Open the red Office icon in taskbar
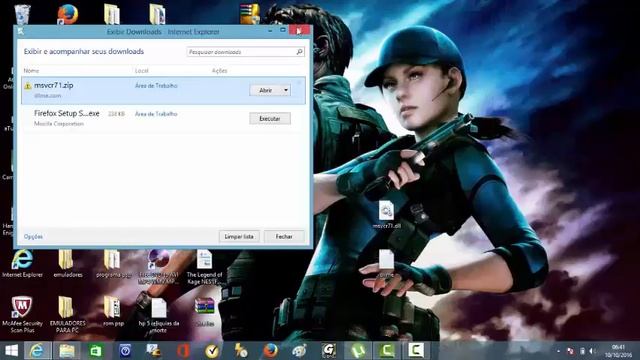The height and width of the screenshot is (360, 640). tap(183, 351)
